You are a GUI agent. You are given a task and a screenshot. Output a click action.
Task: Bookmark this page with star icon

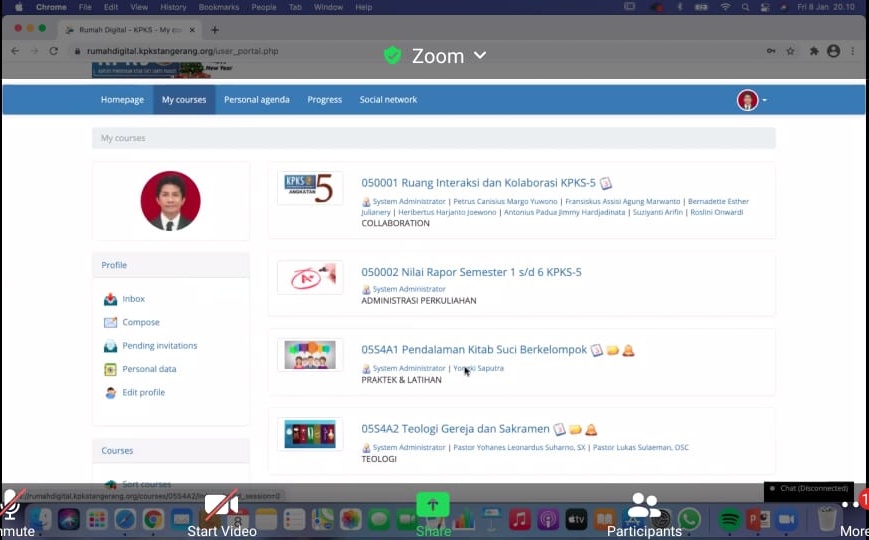(790, 51)
